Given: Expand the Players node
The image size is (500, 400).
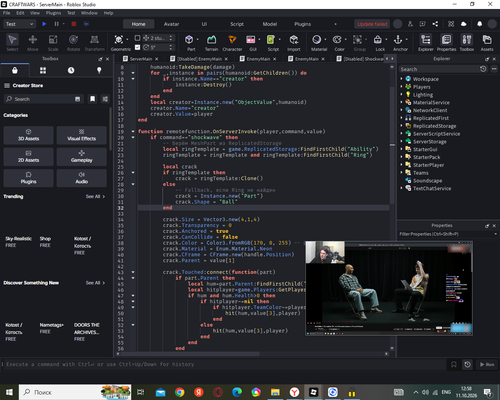Looking at the screenshot, I should 401,87.
